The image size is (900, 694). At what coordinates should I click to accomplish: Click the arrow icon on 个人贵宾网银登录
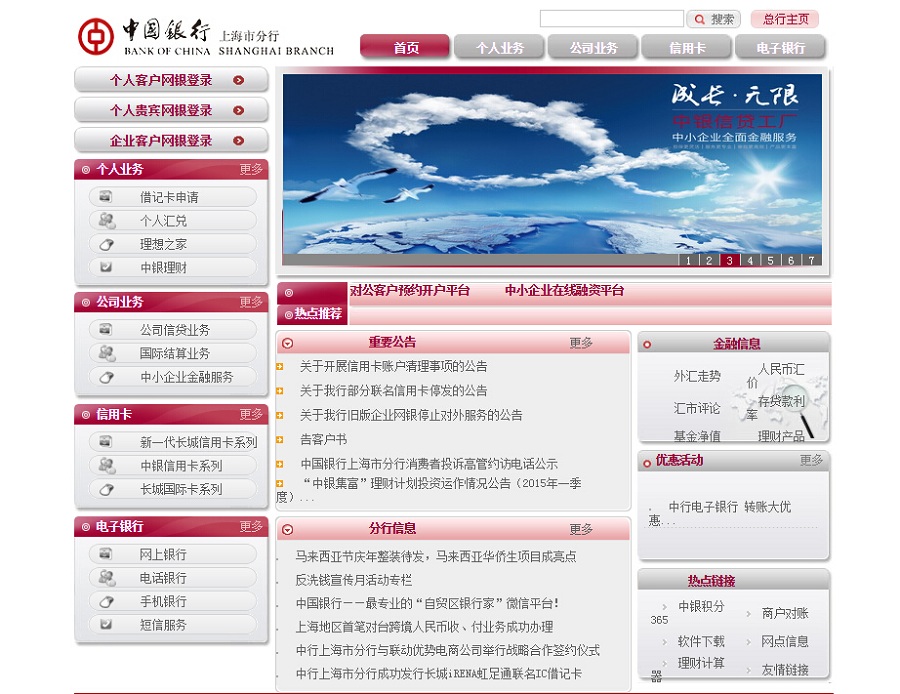click(x=239, y=110)
